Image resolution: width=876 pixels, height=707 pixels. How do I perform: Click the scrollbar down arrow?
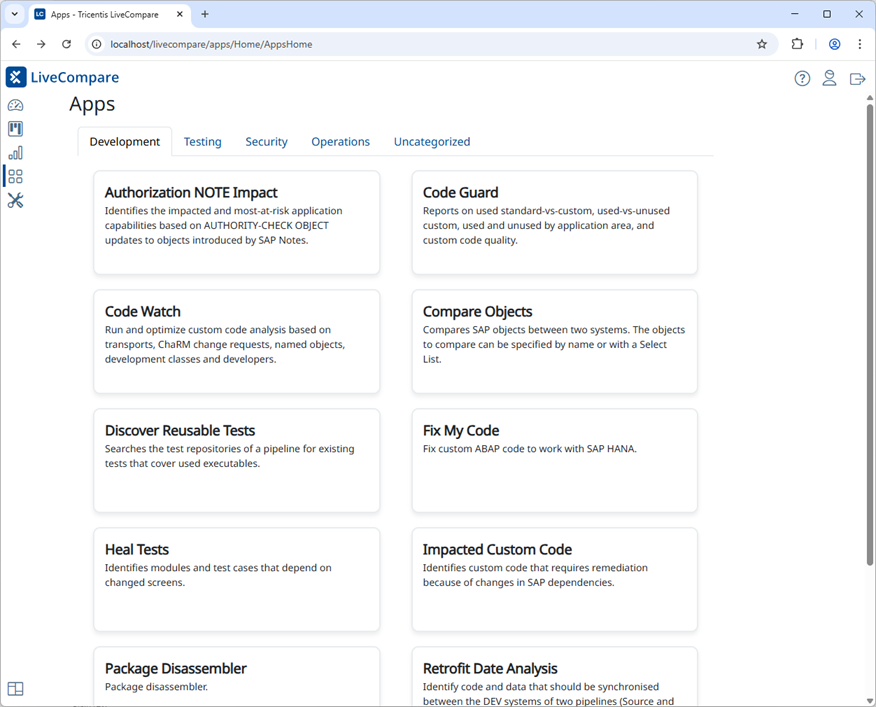click(870, 701)
